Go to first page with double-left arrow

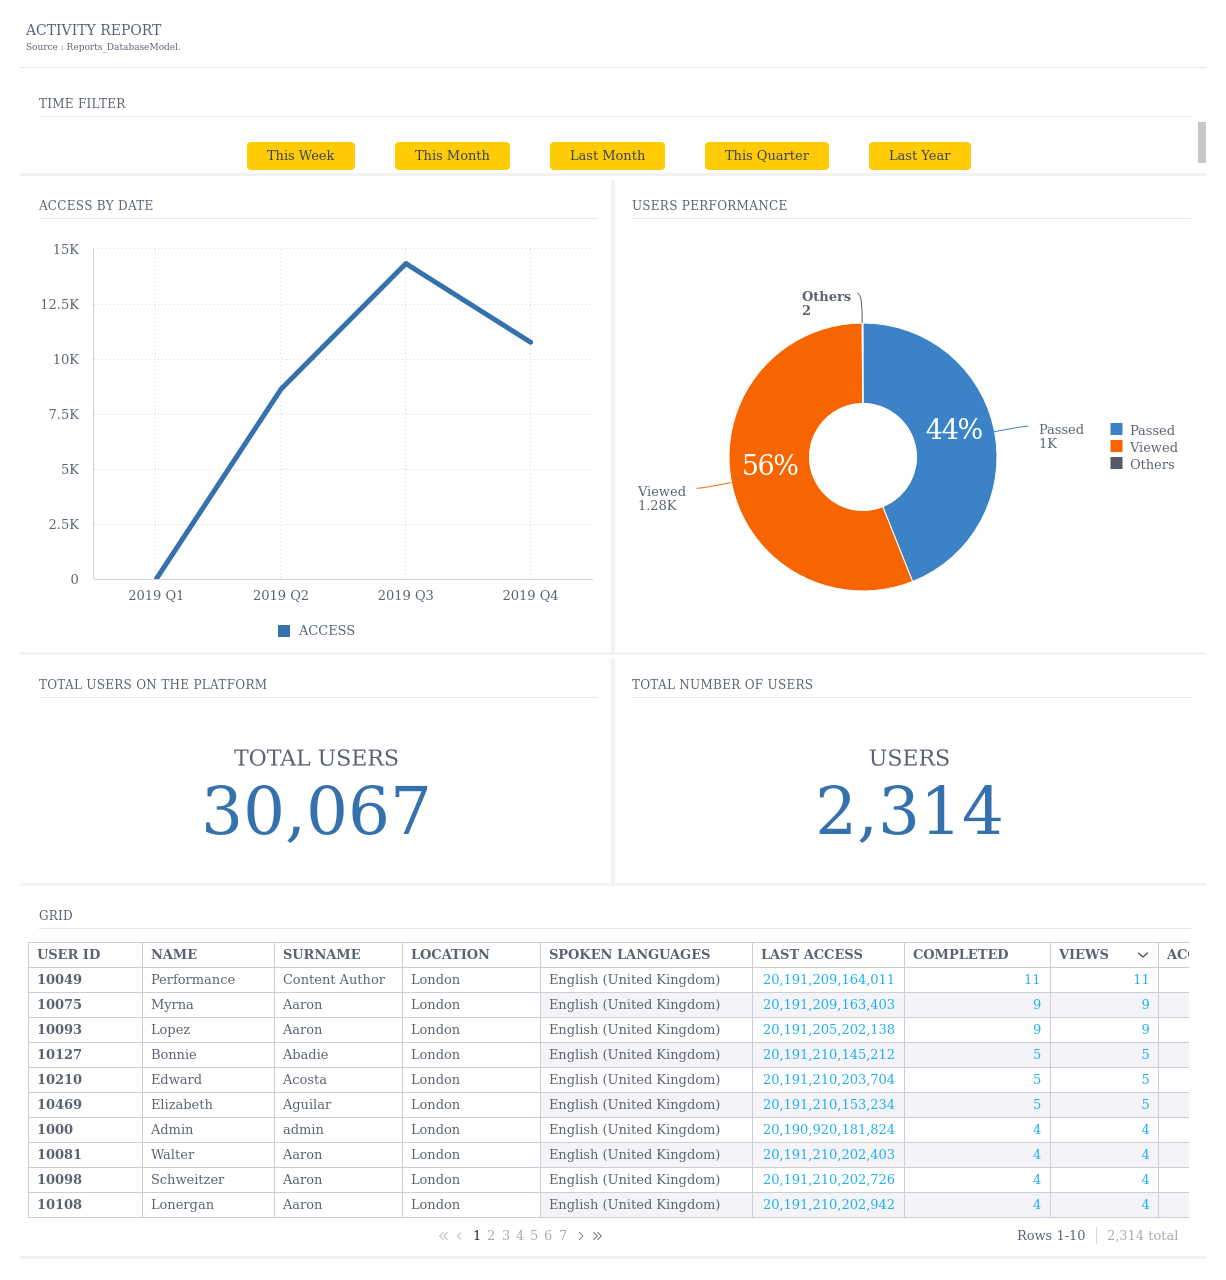click(443, 1236)
